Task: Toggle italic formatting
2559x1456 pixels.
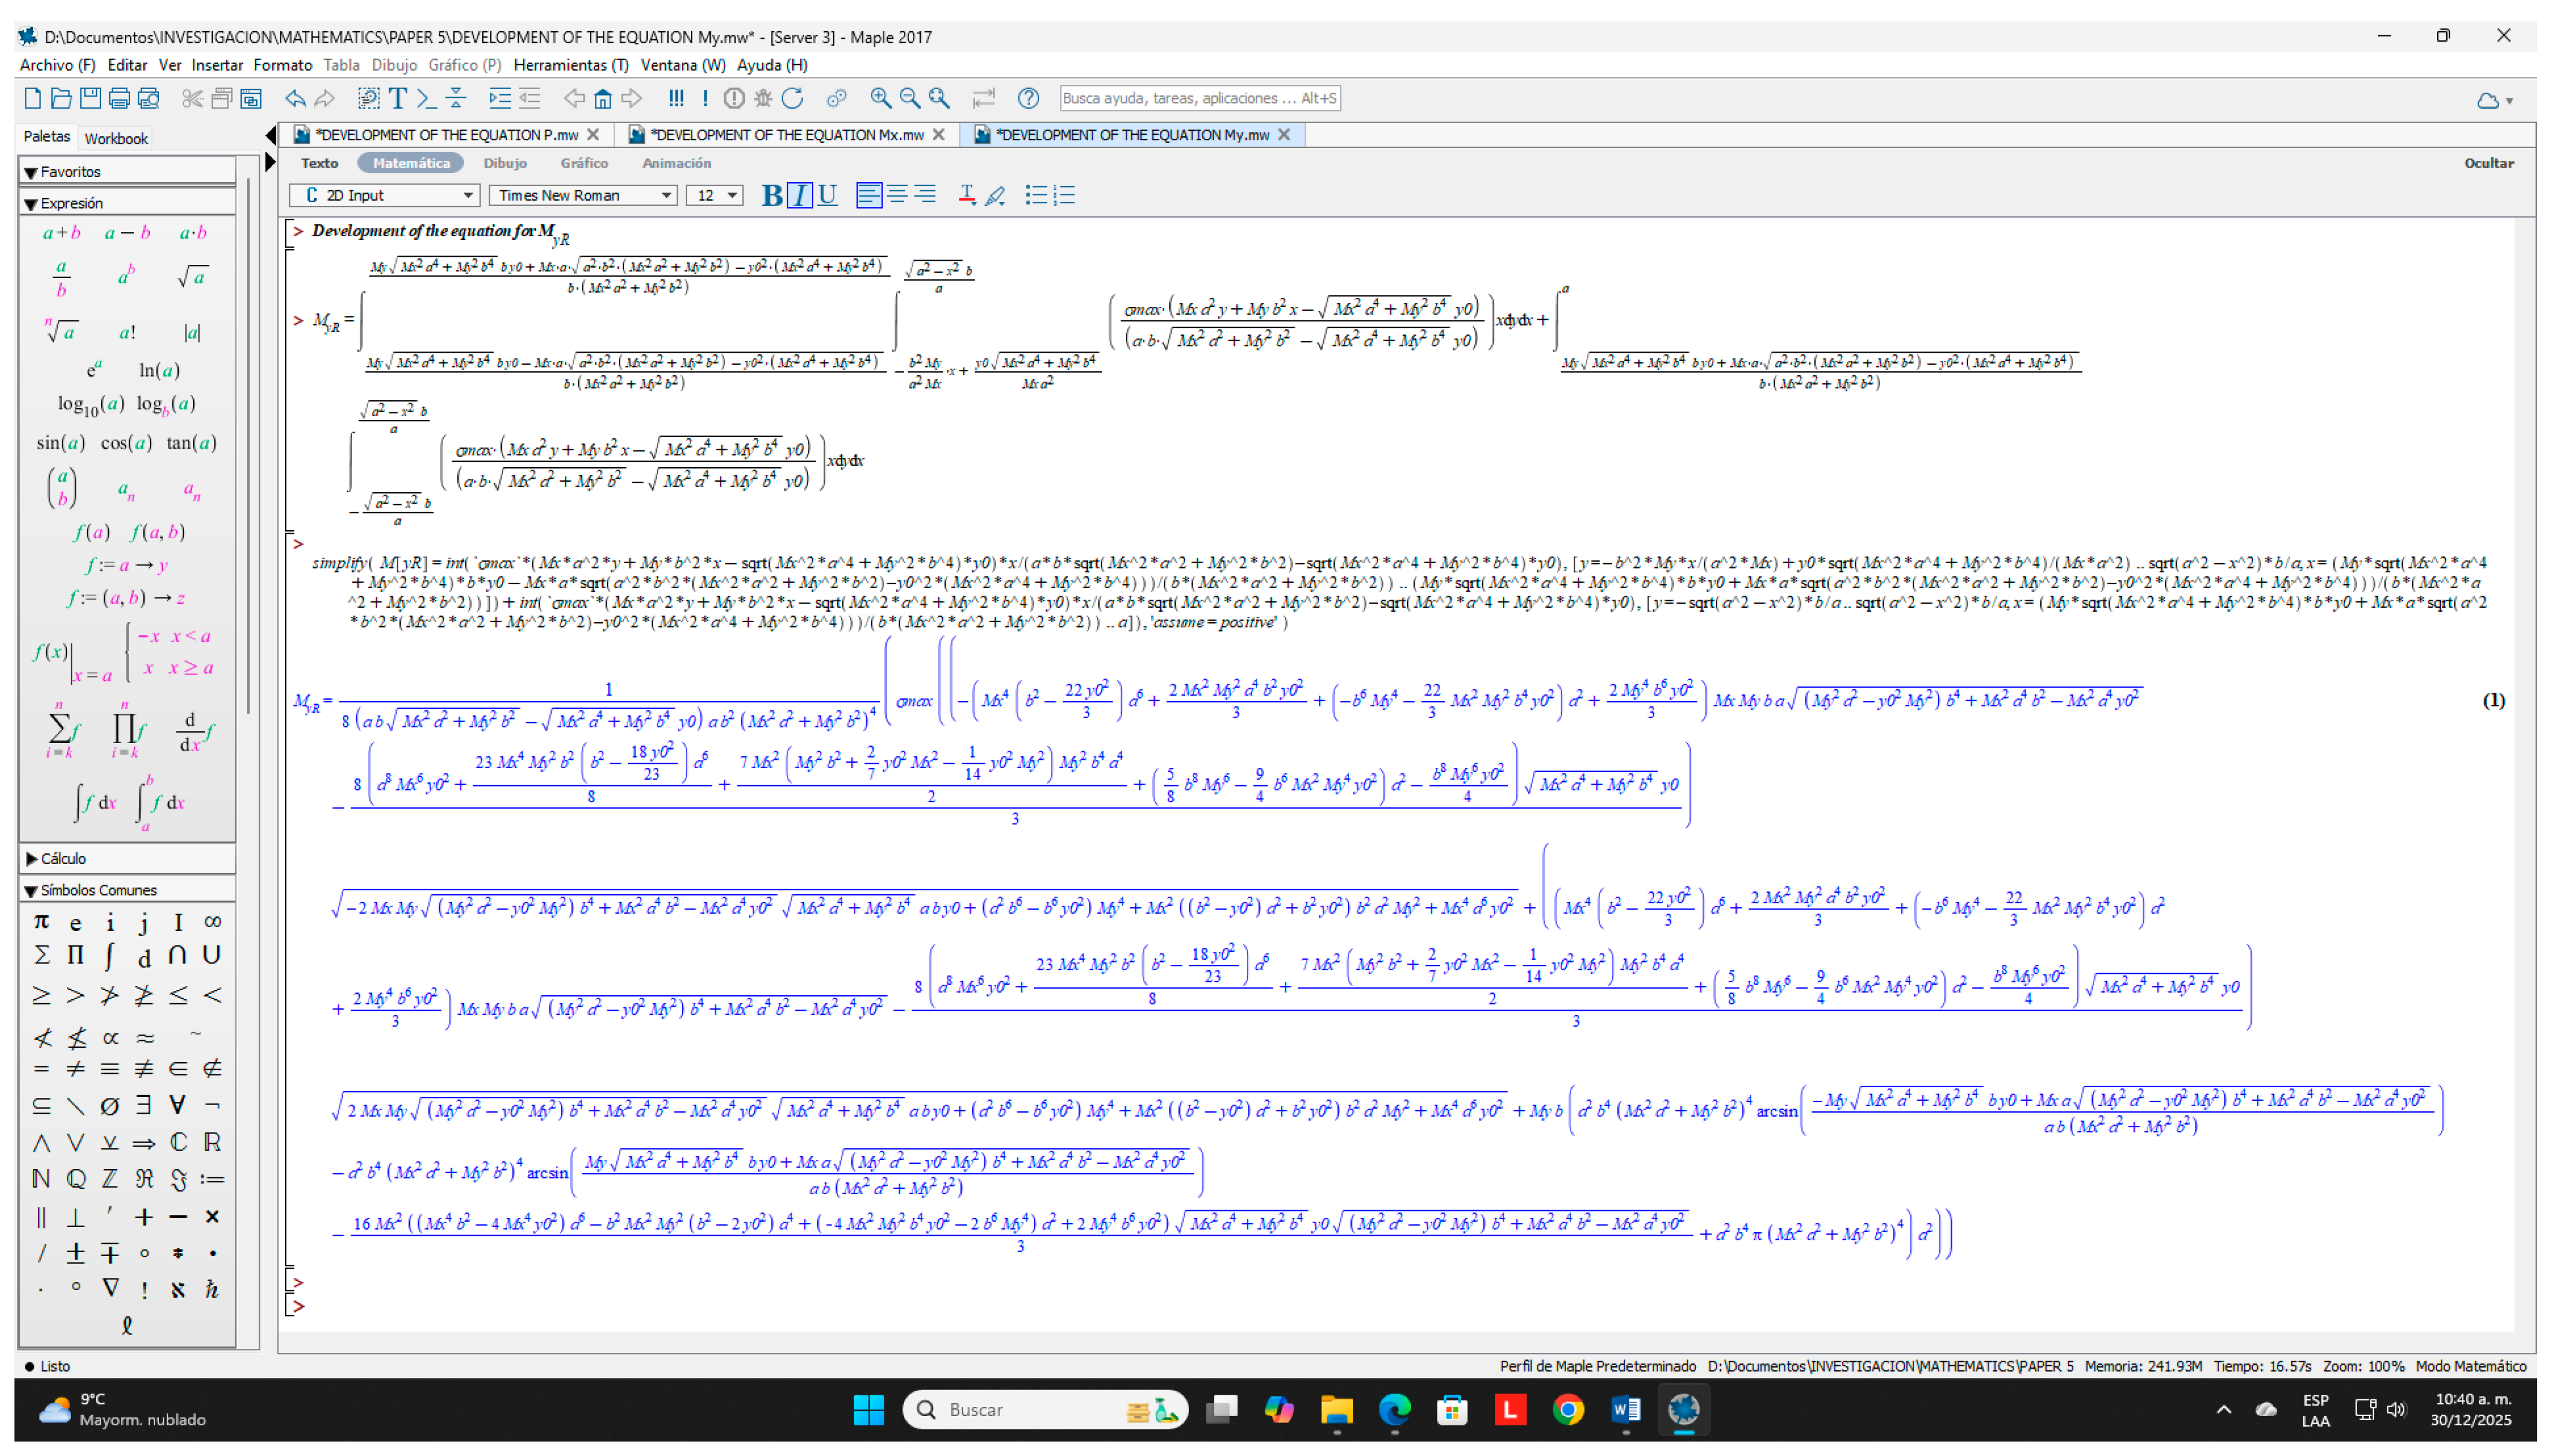Action: coord(799,195)
